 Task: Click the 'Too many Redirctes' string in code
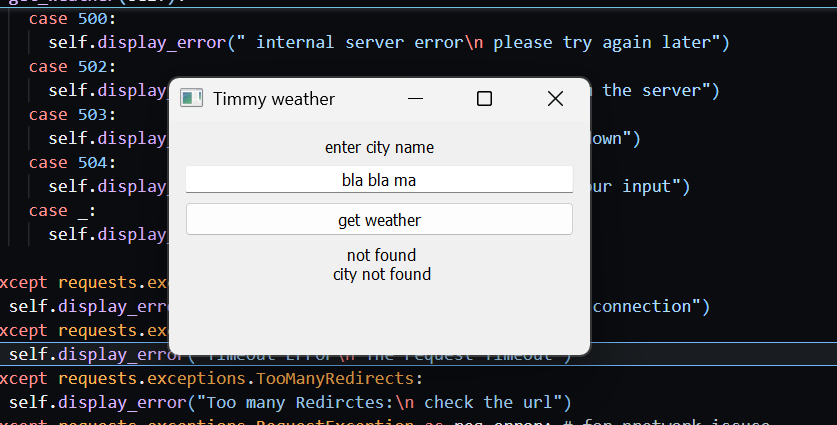tap(379, 403)
